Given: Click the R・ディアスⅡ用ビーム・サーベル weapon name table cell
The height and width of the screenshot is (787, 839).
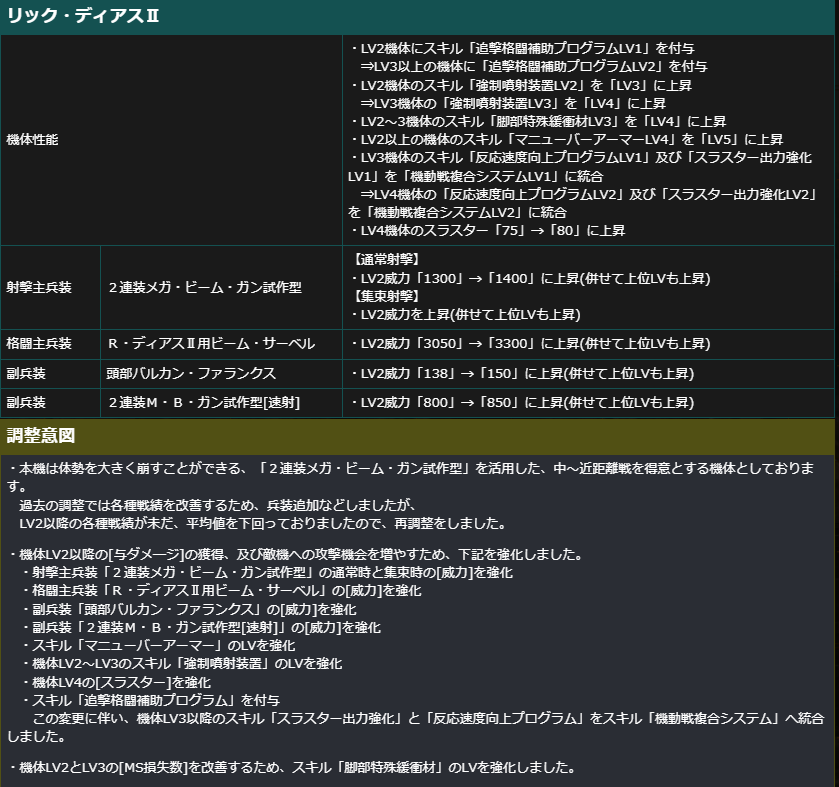Looking at the screenshot, I should click(x=211, y=344).
